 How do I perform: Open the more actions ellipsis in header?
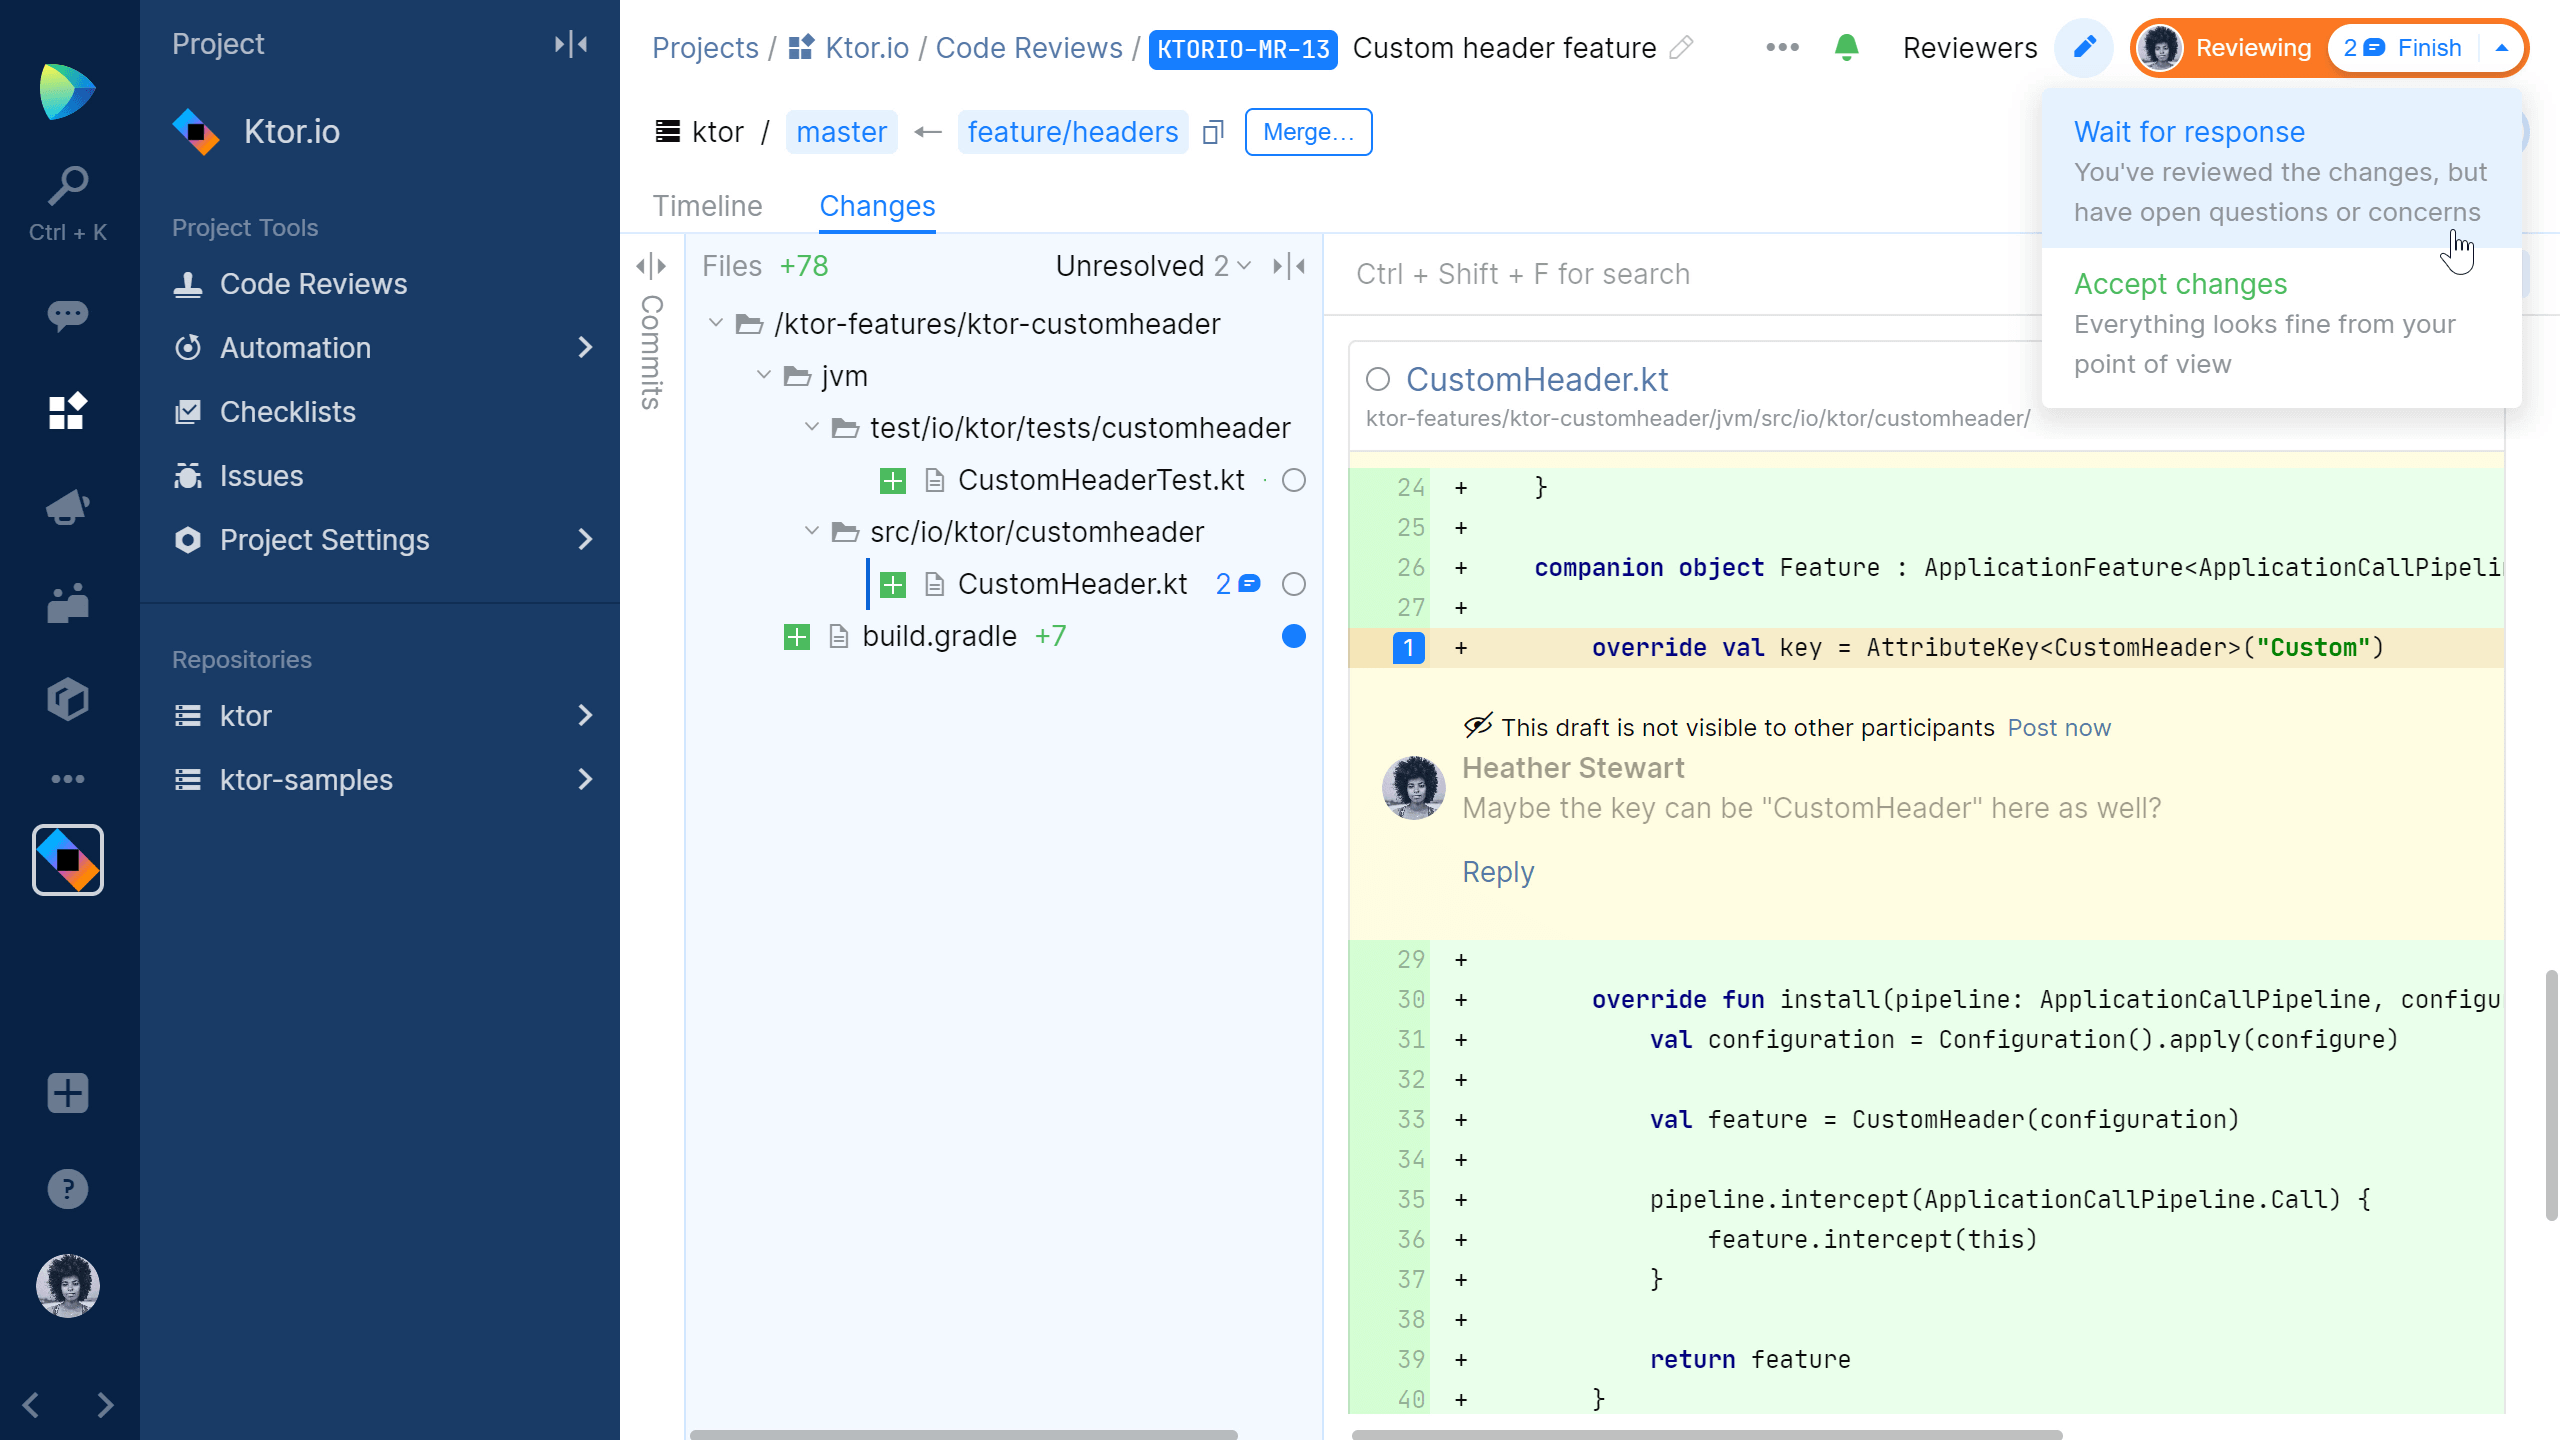[1782, 47]
